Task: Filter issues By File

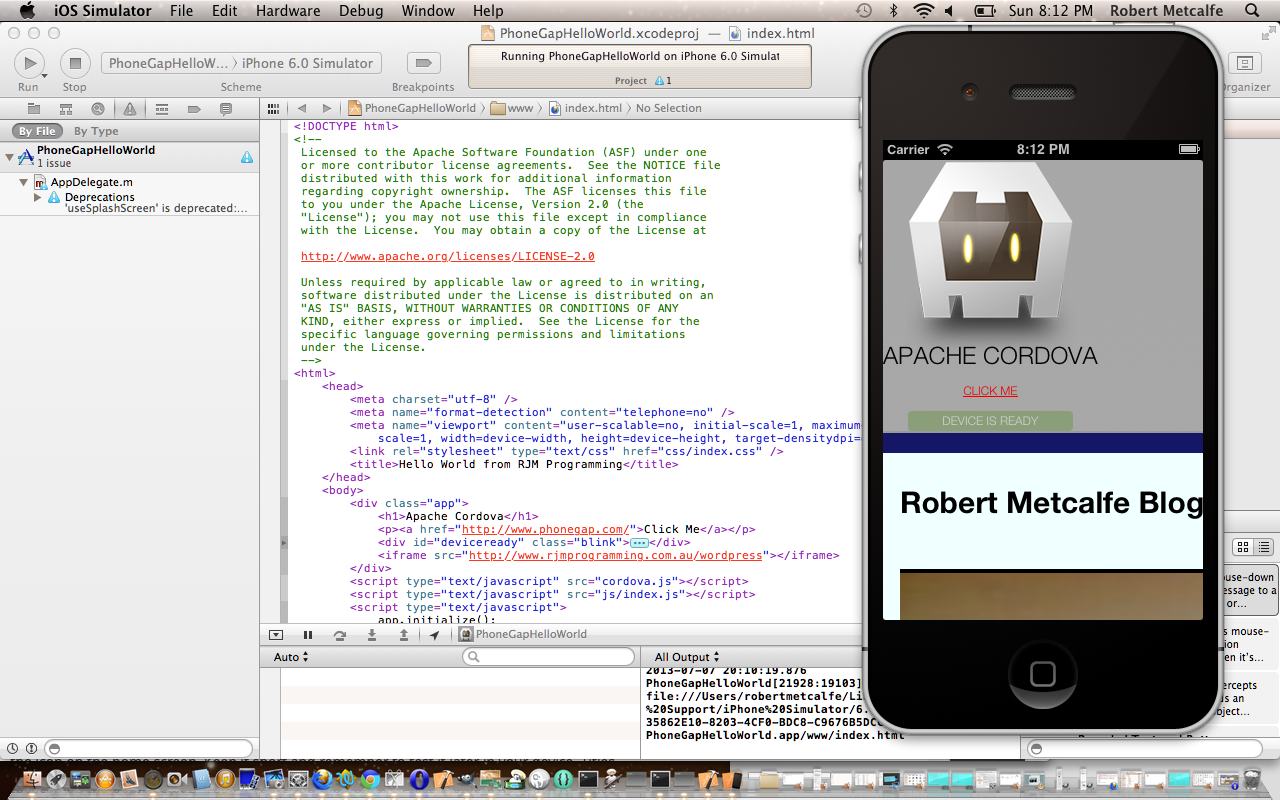Action: [37, 131]
